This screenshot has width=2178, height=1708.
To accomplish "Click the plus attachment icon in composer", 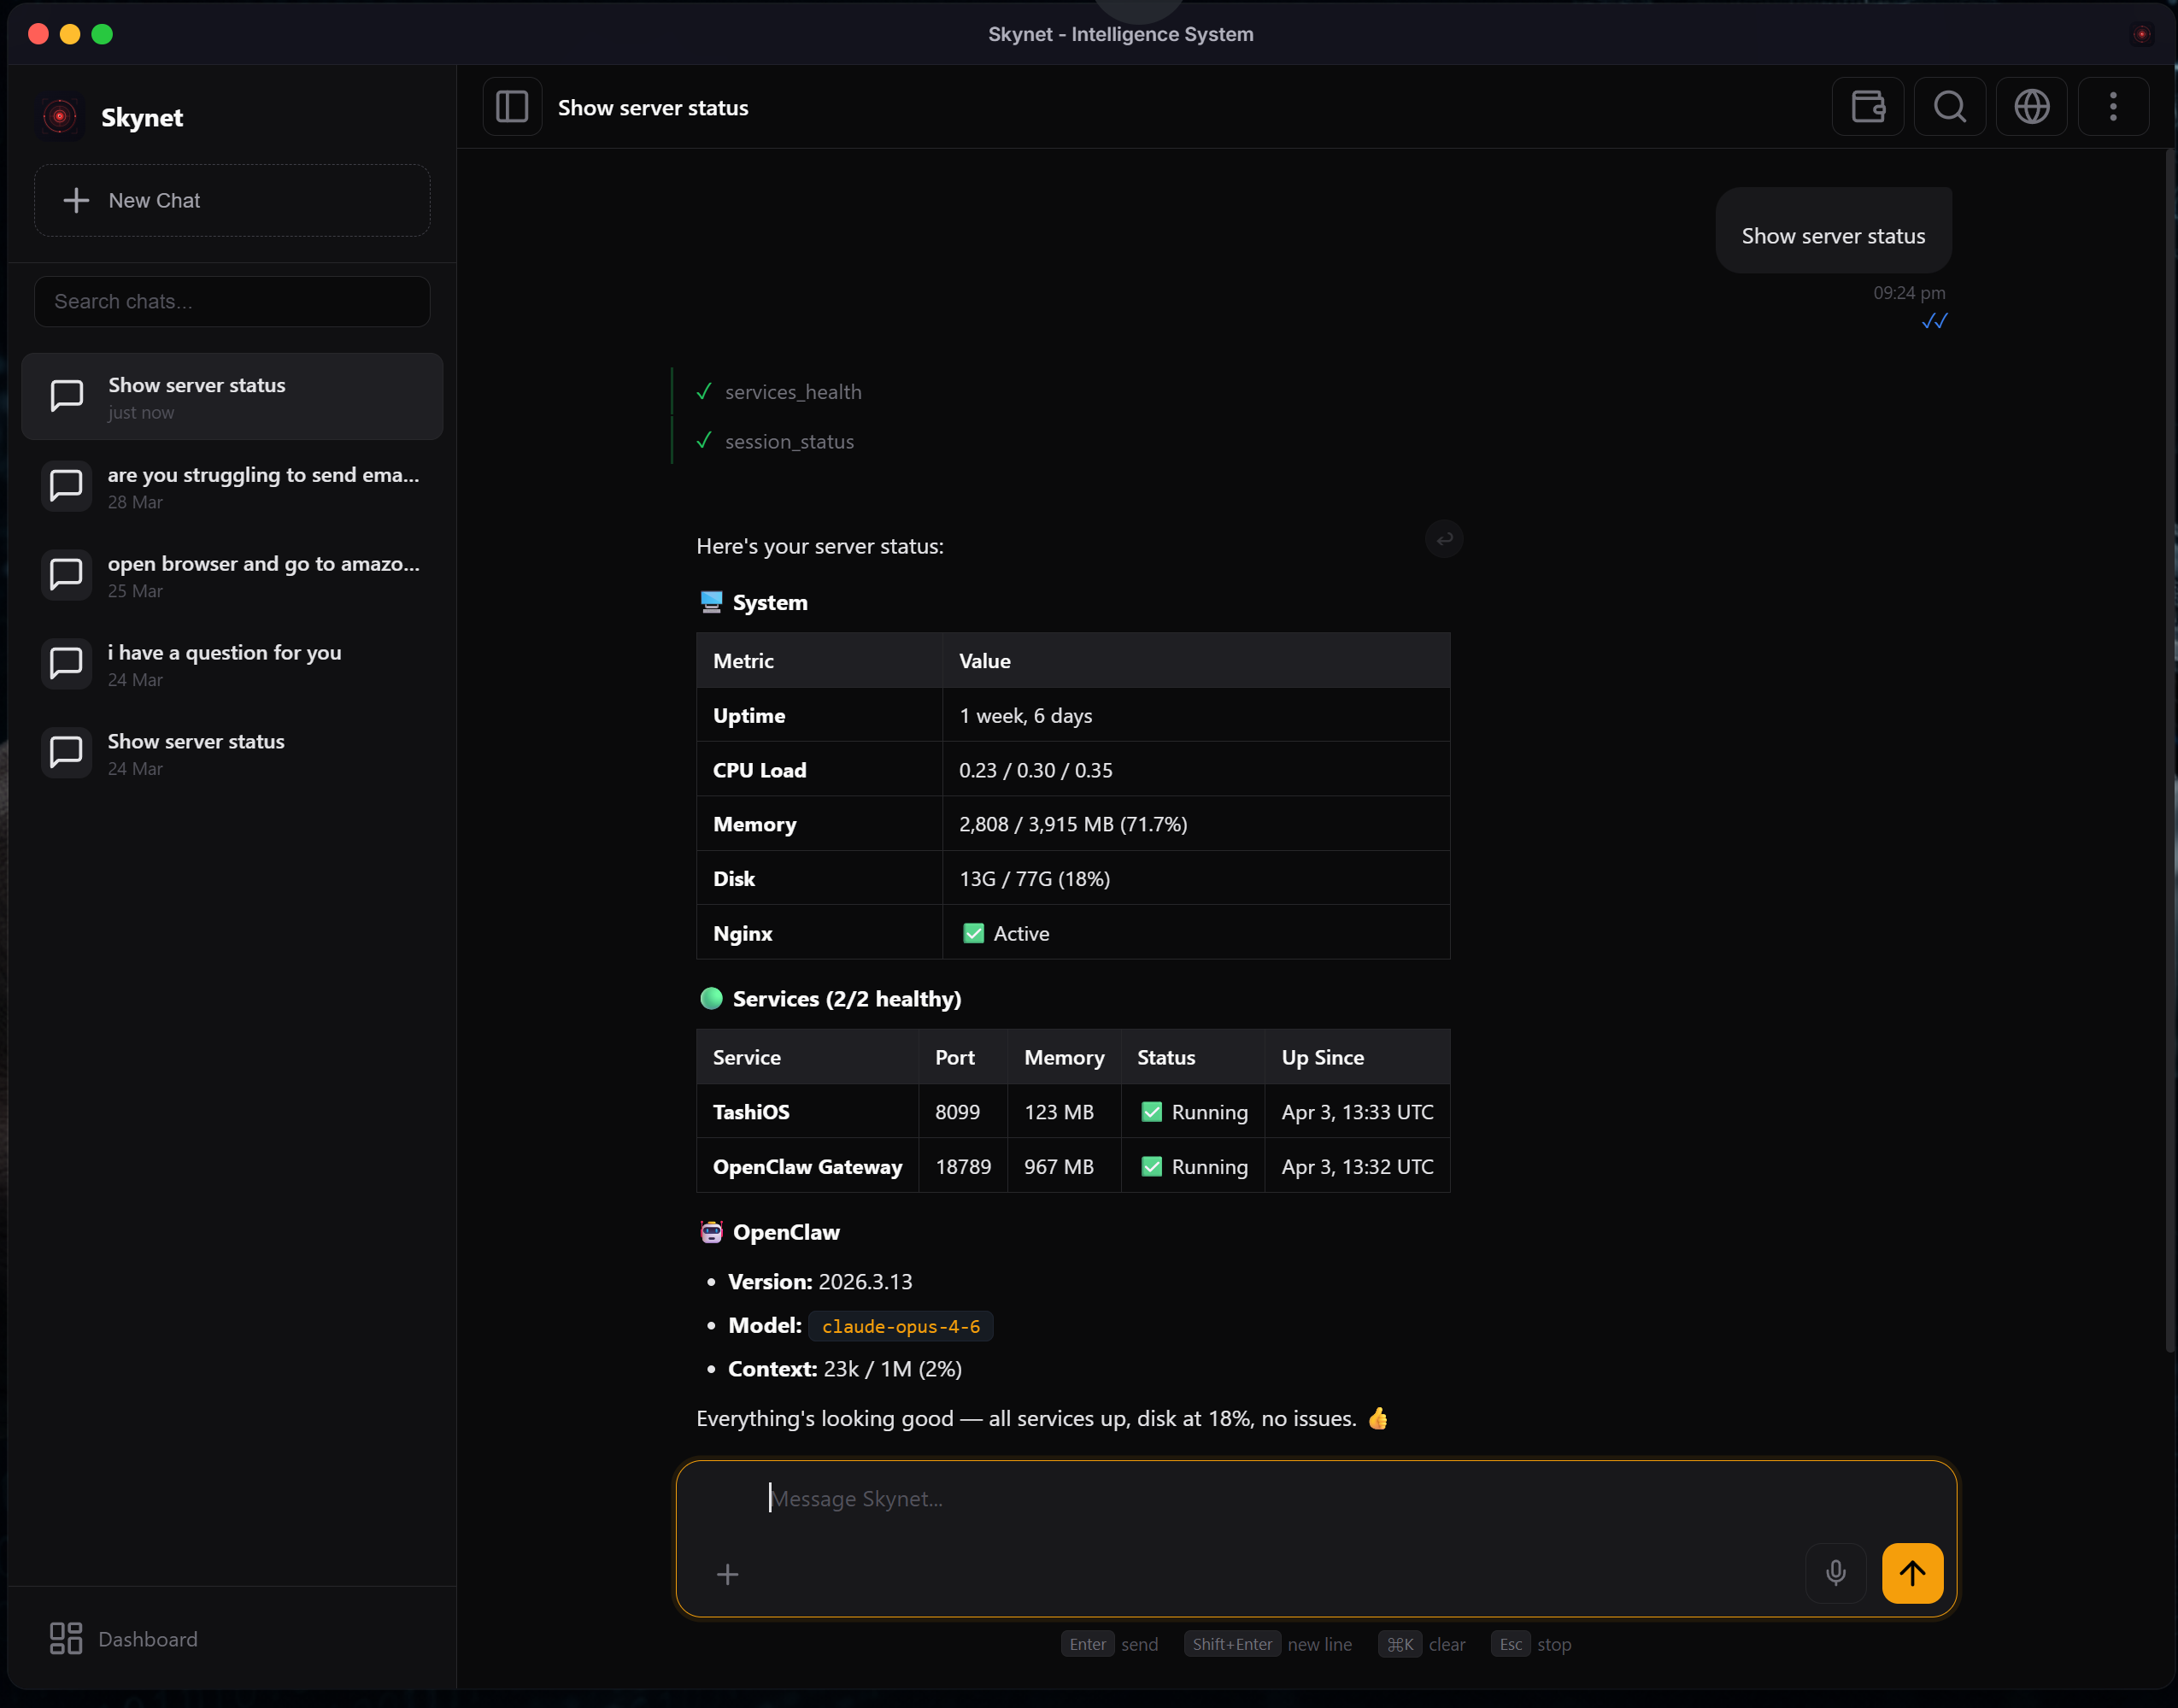I will click(728, 1575).
